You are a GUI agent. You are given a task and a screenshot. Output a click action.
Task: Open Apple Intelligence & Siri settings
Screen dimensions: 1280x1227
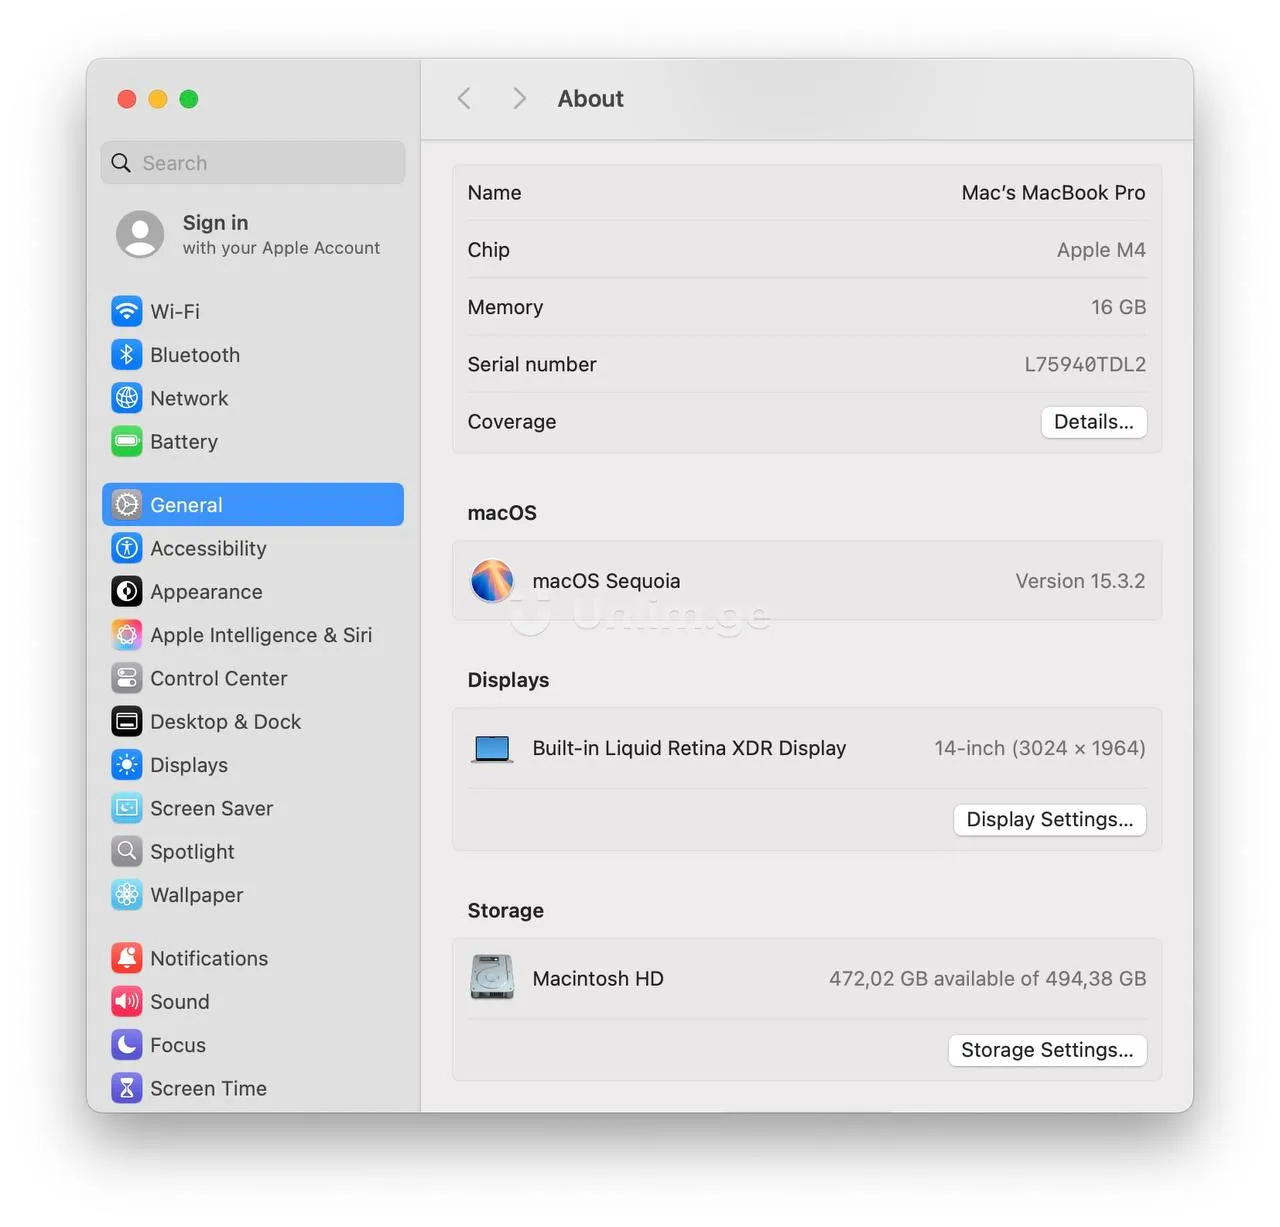pos(260,635)
